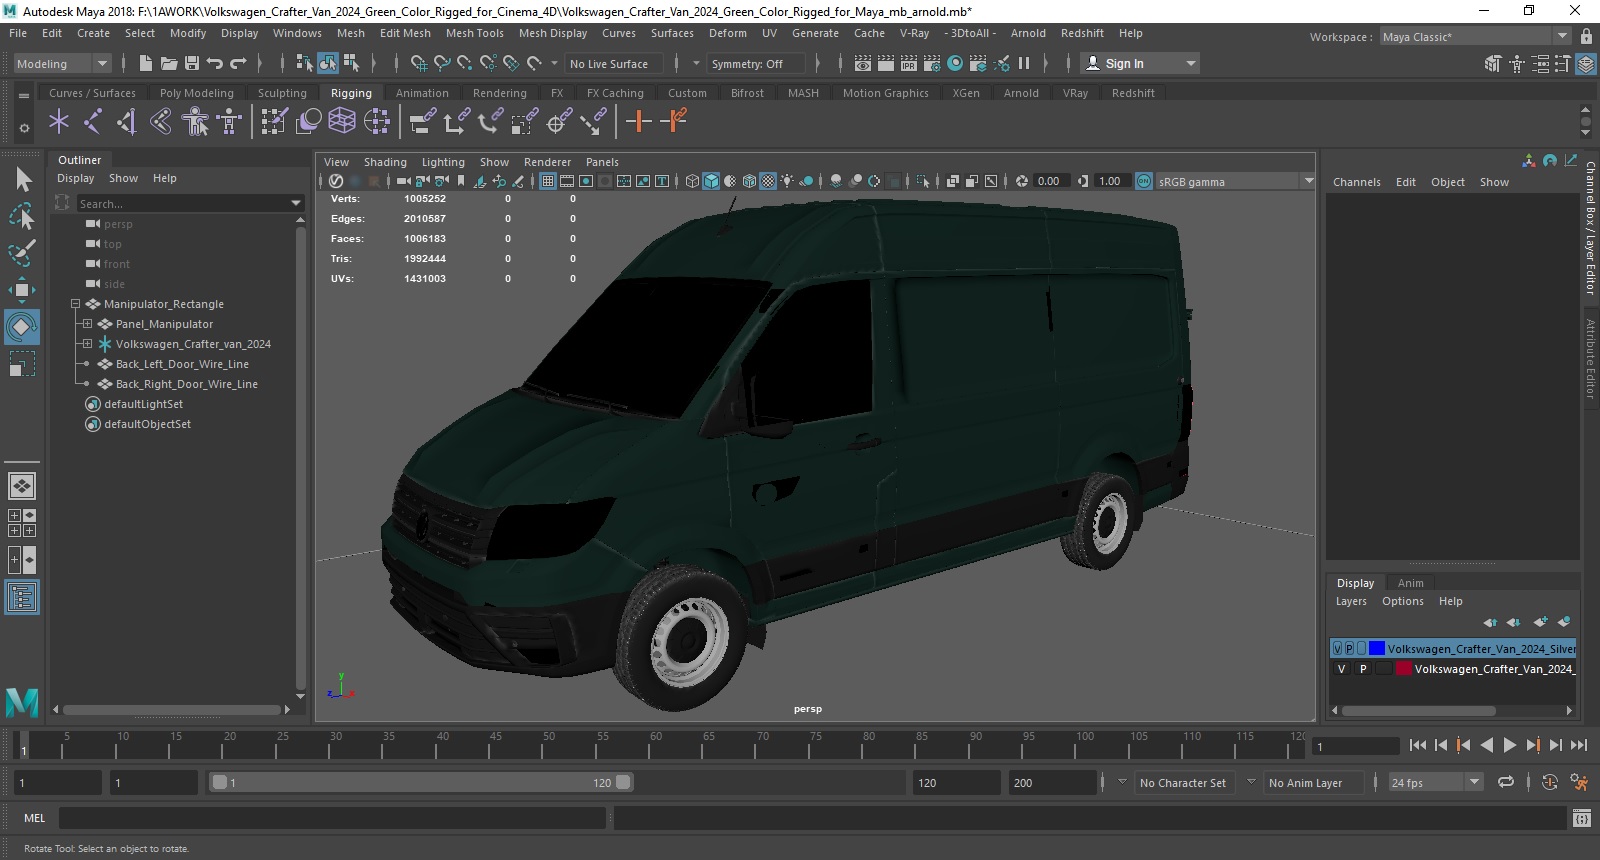Create Cluster deformer shelf icon

point(377,122)
